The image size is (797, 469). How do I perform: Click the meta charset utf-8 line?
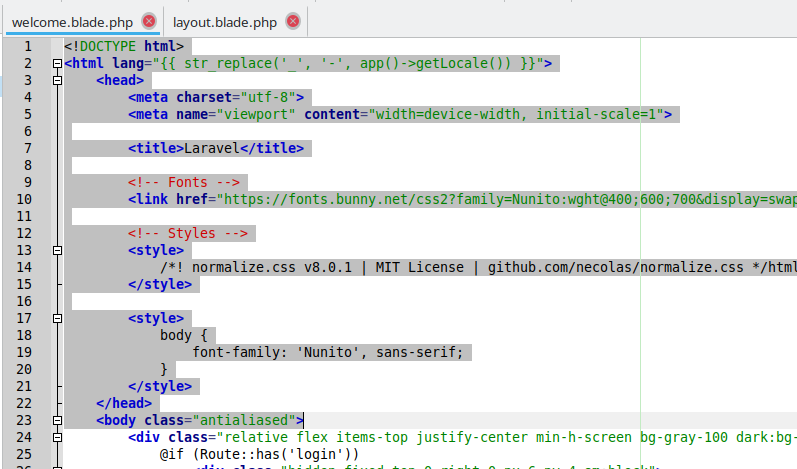click(x=215, y=98)
